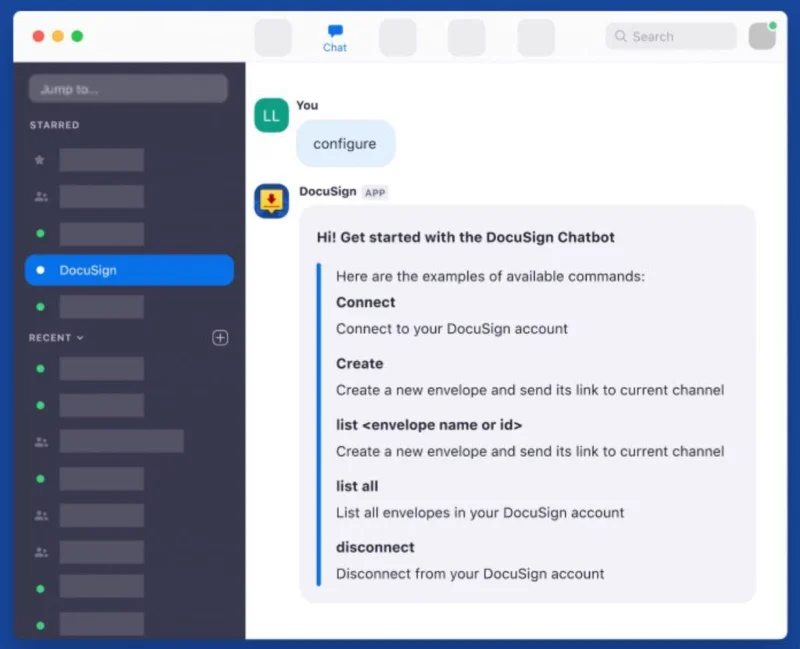The image size is (800, 649).
Task: Click 'List all envelopes in your DocuSign account'
Action: coord(480,512)
